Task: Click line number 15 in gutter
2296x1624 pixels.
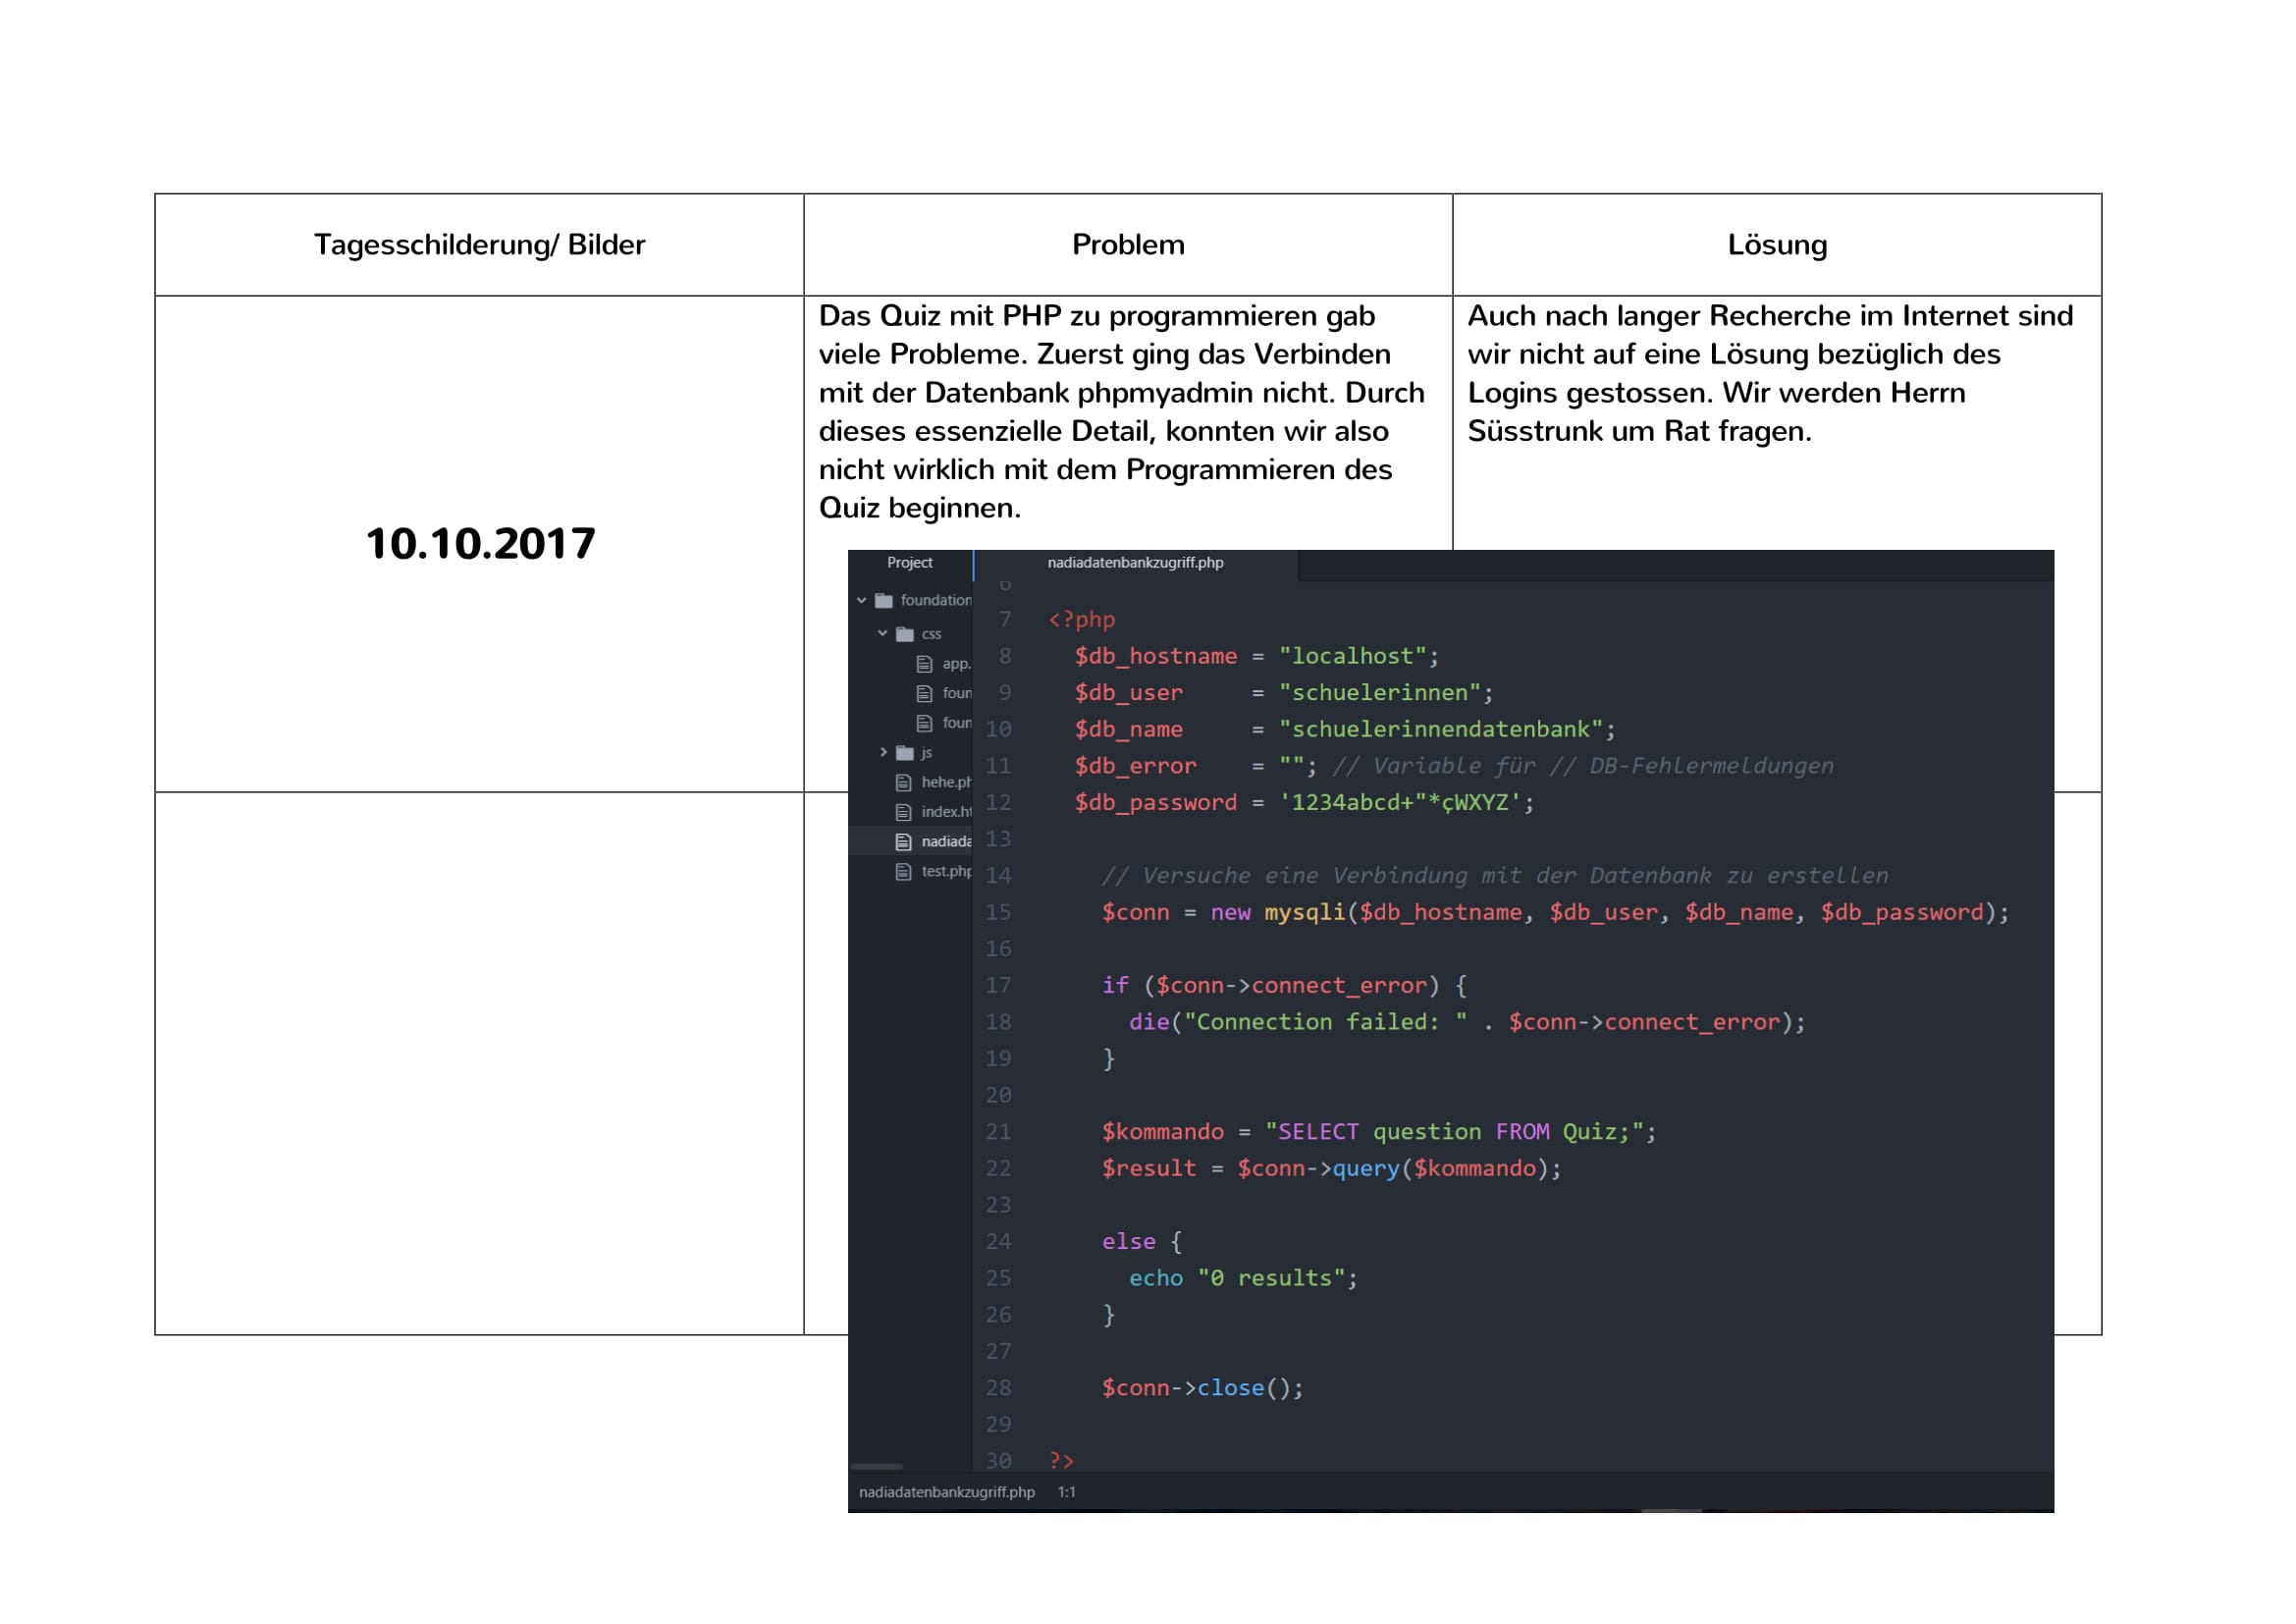Action: point(998,912)
